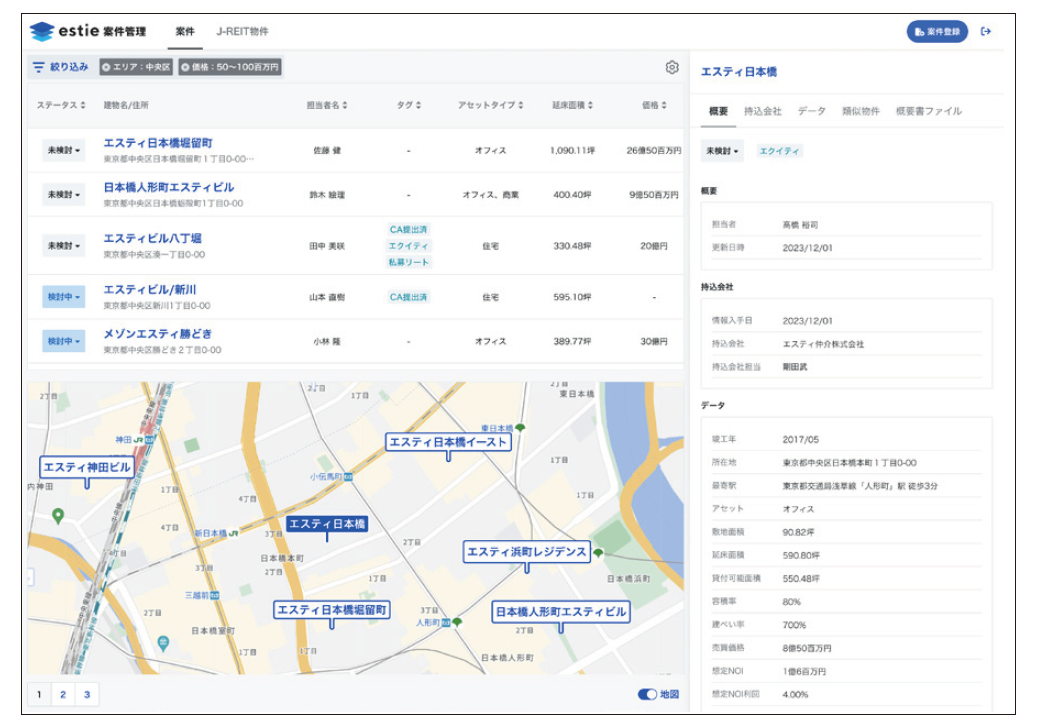Go to page 2 of results
This screenshot has height=723, width=1041.
point(62,695)
